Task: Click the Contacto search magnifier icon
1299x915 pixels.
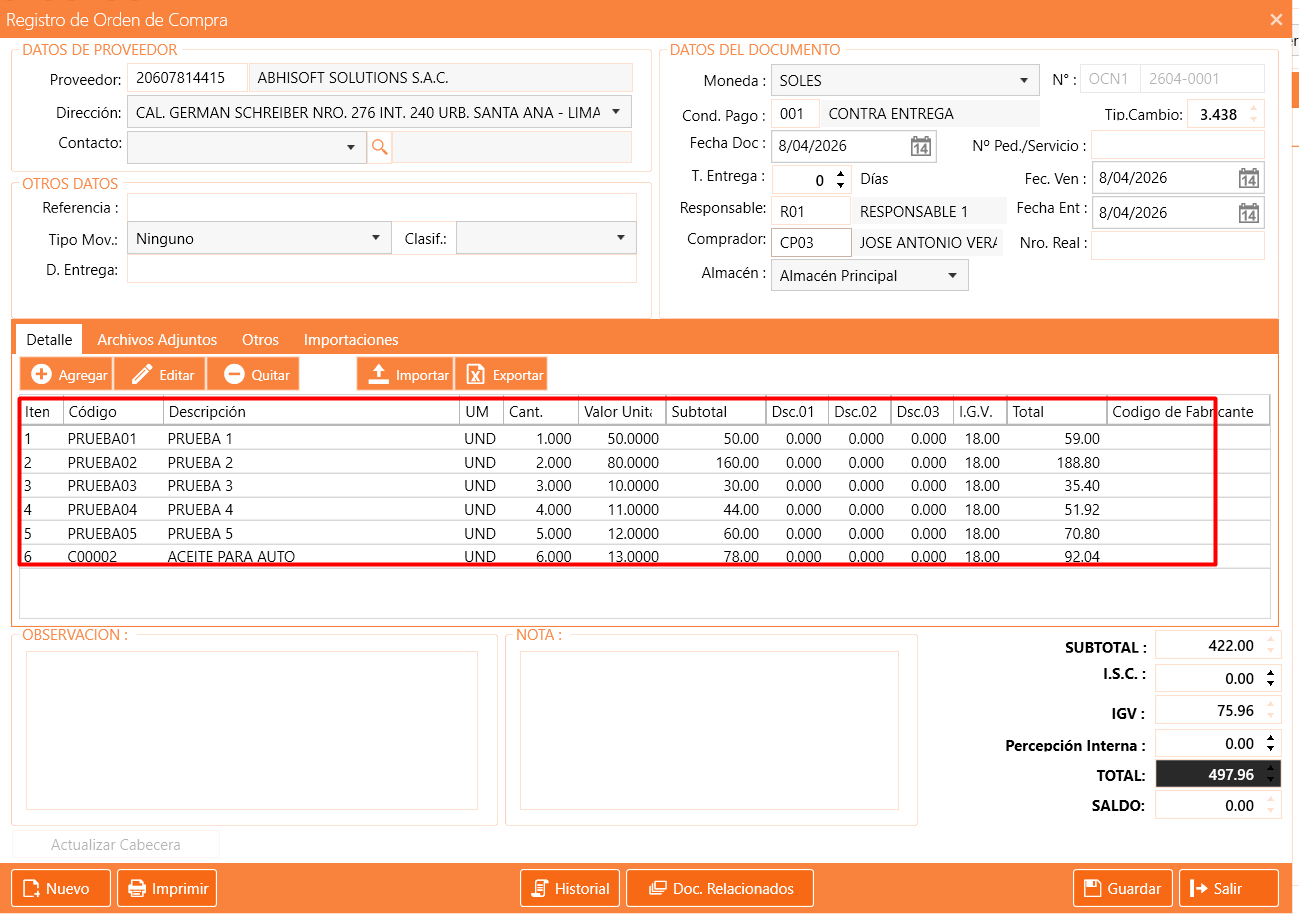Action: [379, 147]
